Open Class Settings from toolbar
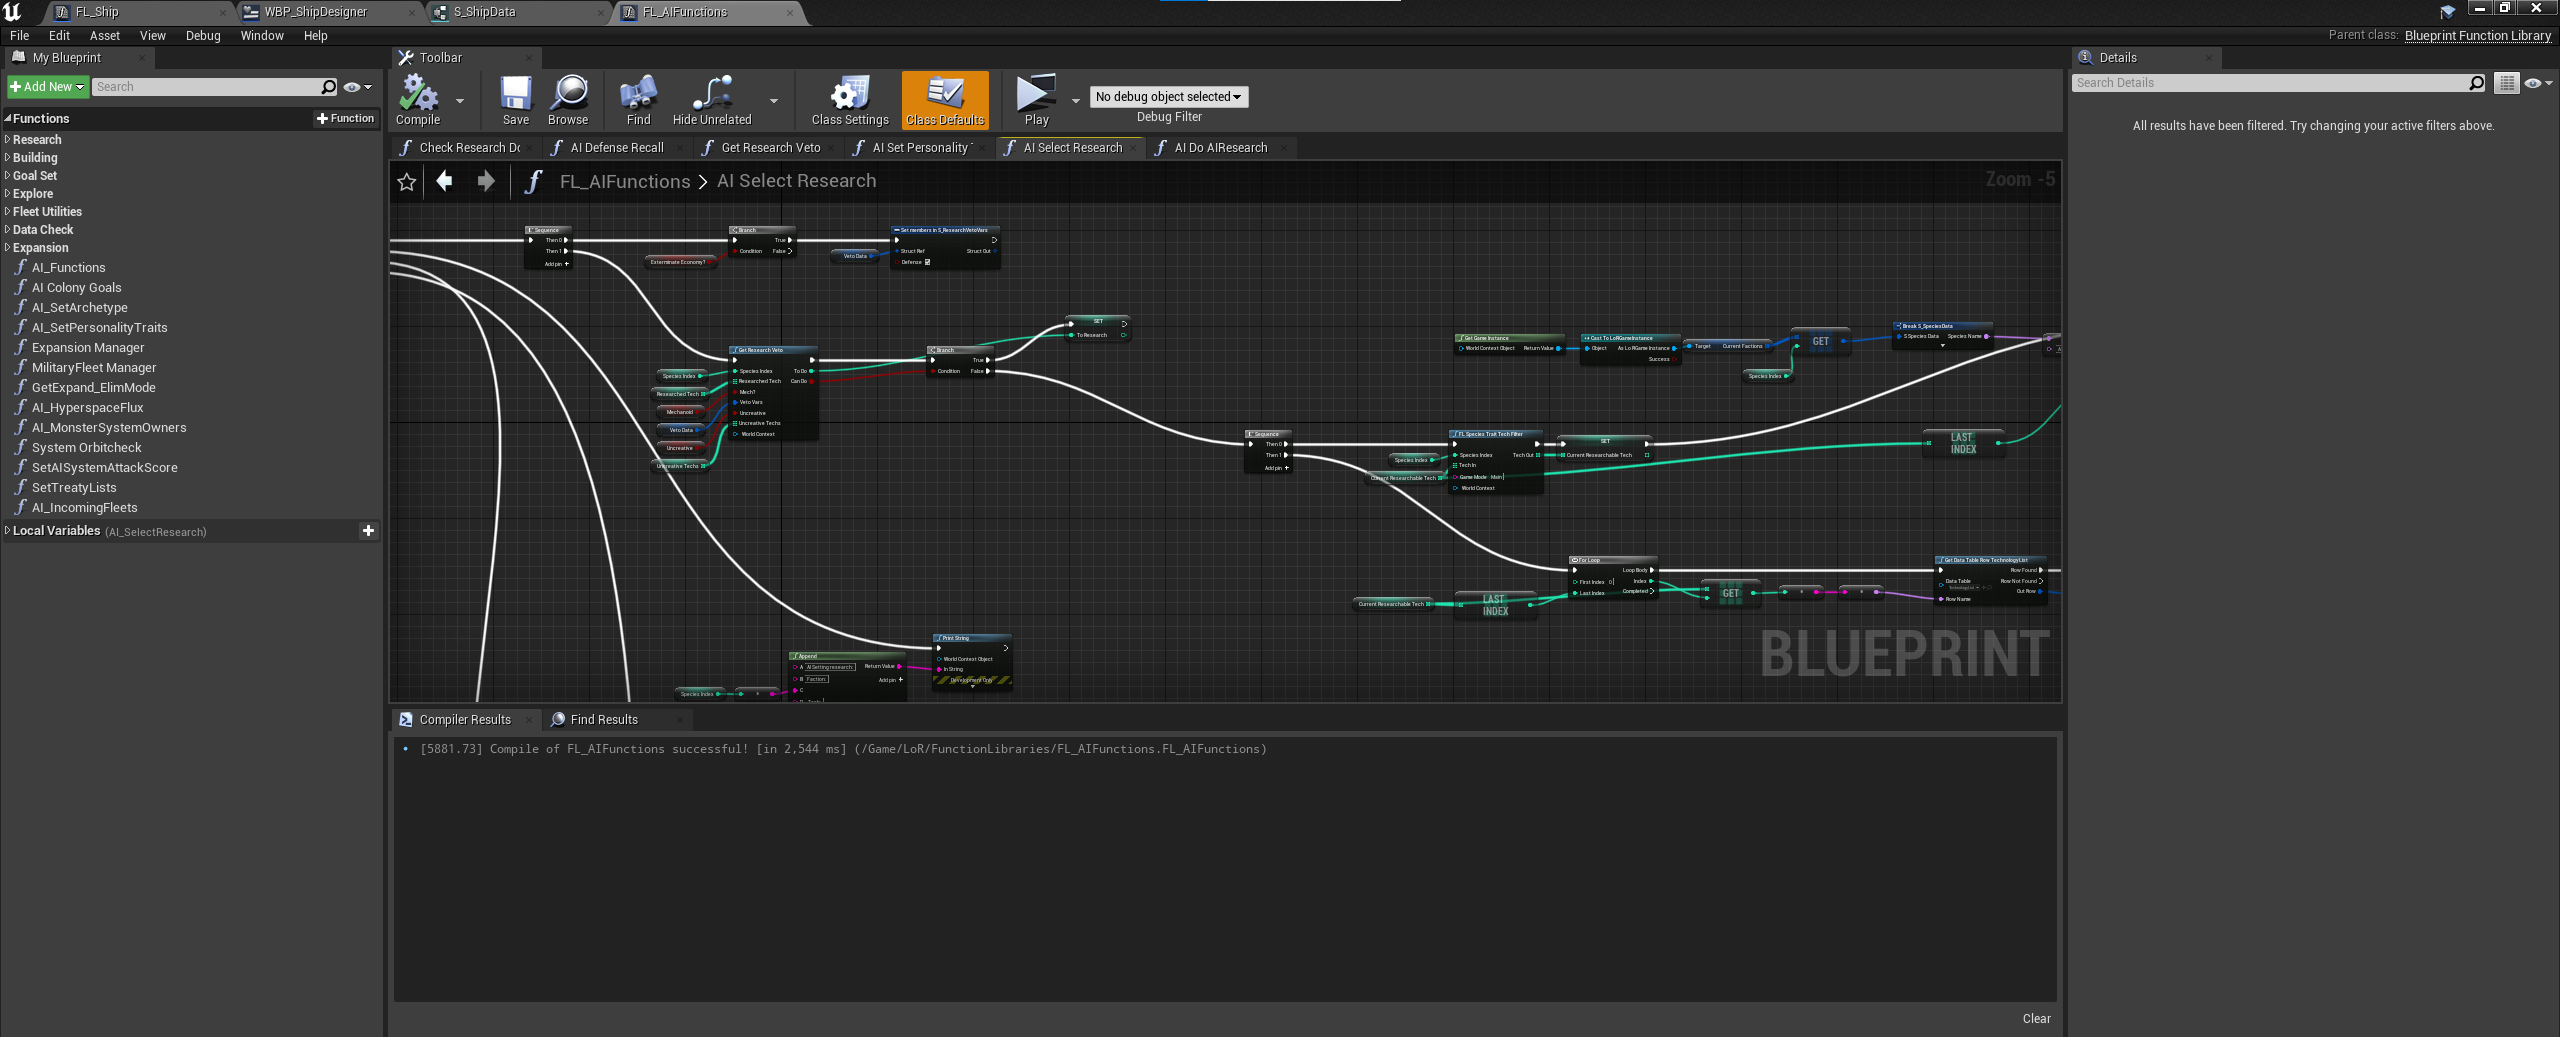The image size is (2560, 1037). (x=849, y=94)
